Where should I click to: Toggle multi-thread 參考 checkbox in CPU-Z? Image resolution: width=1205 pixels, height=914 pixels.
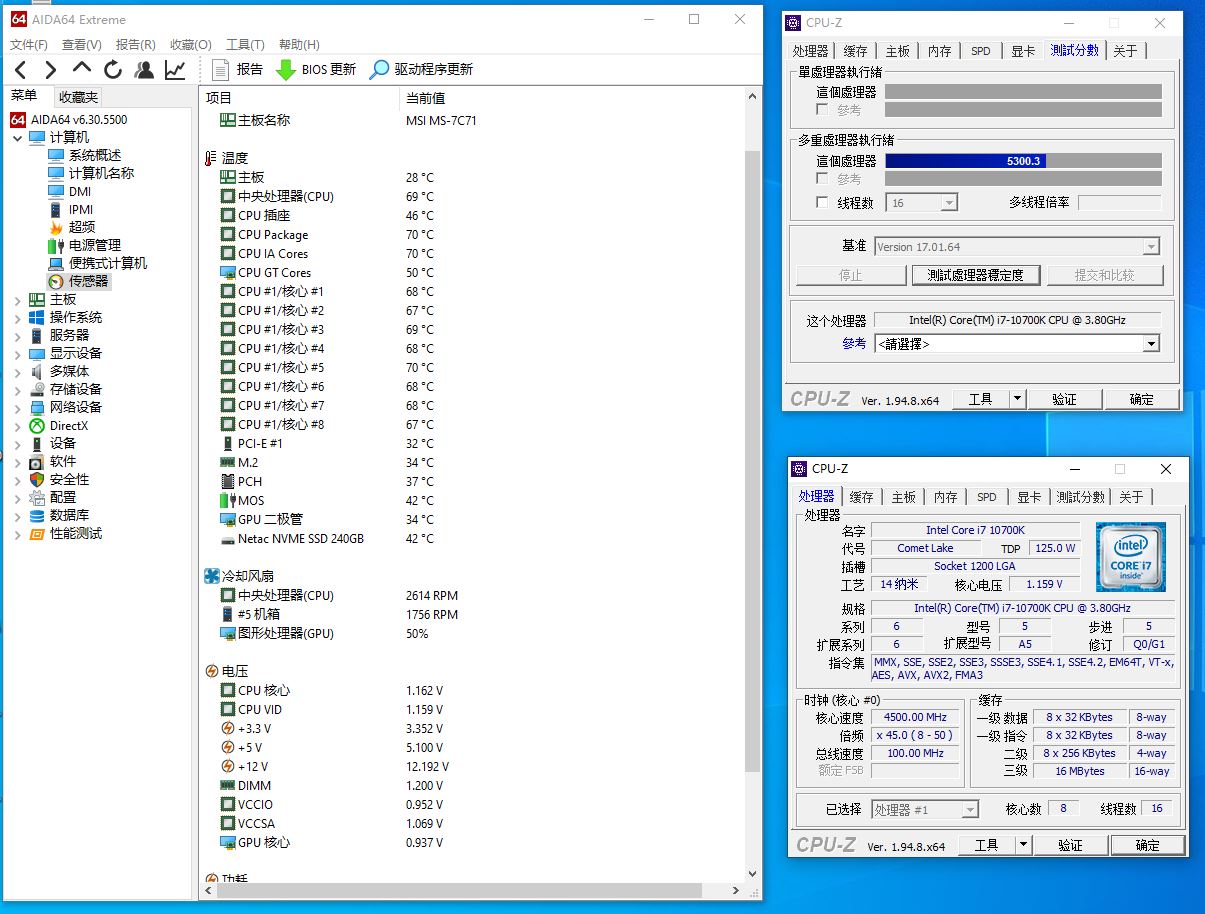822,178
